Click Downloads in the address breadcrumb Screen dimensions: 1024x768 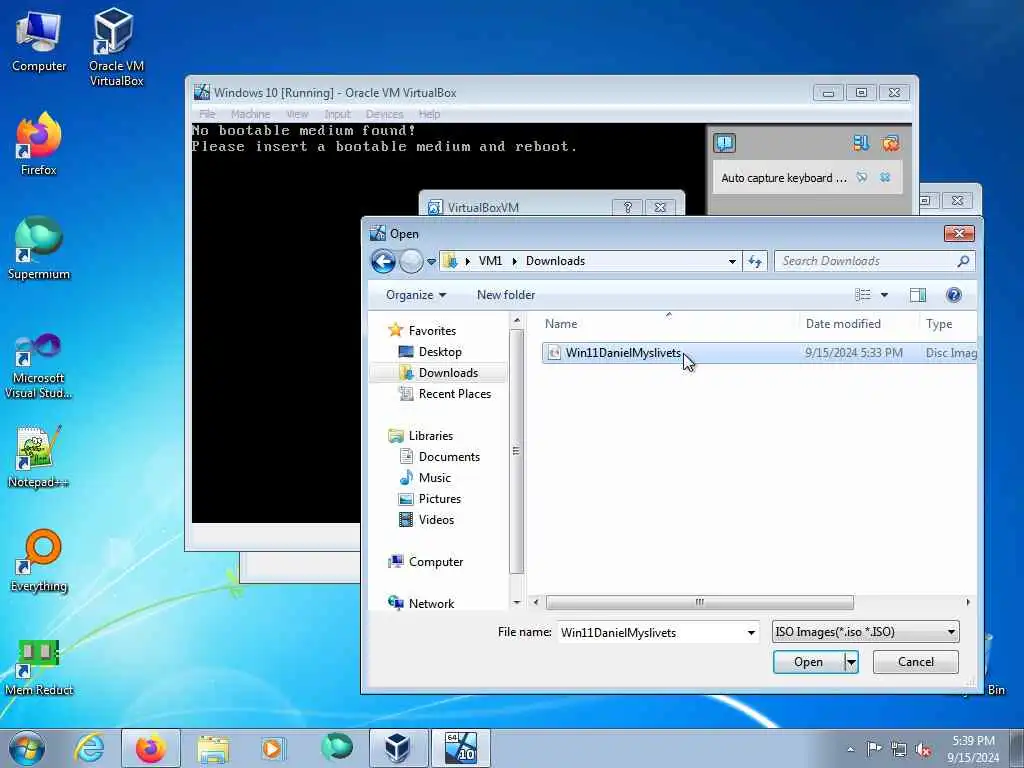coord(555,261)
